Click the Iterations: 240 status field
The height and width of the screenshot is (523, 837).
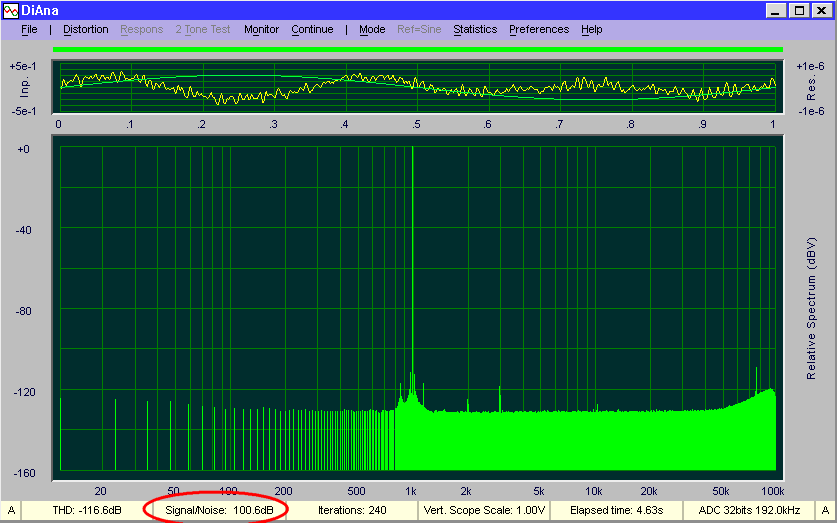352,510
